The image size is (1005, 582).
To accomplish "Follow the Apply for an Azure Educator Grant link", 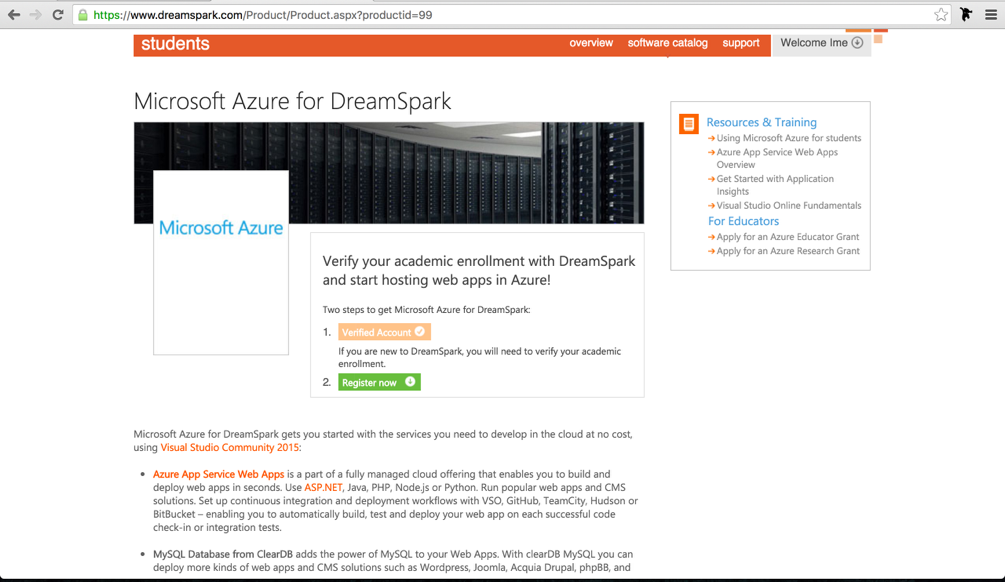I will pos(787,237).
